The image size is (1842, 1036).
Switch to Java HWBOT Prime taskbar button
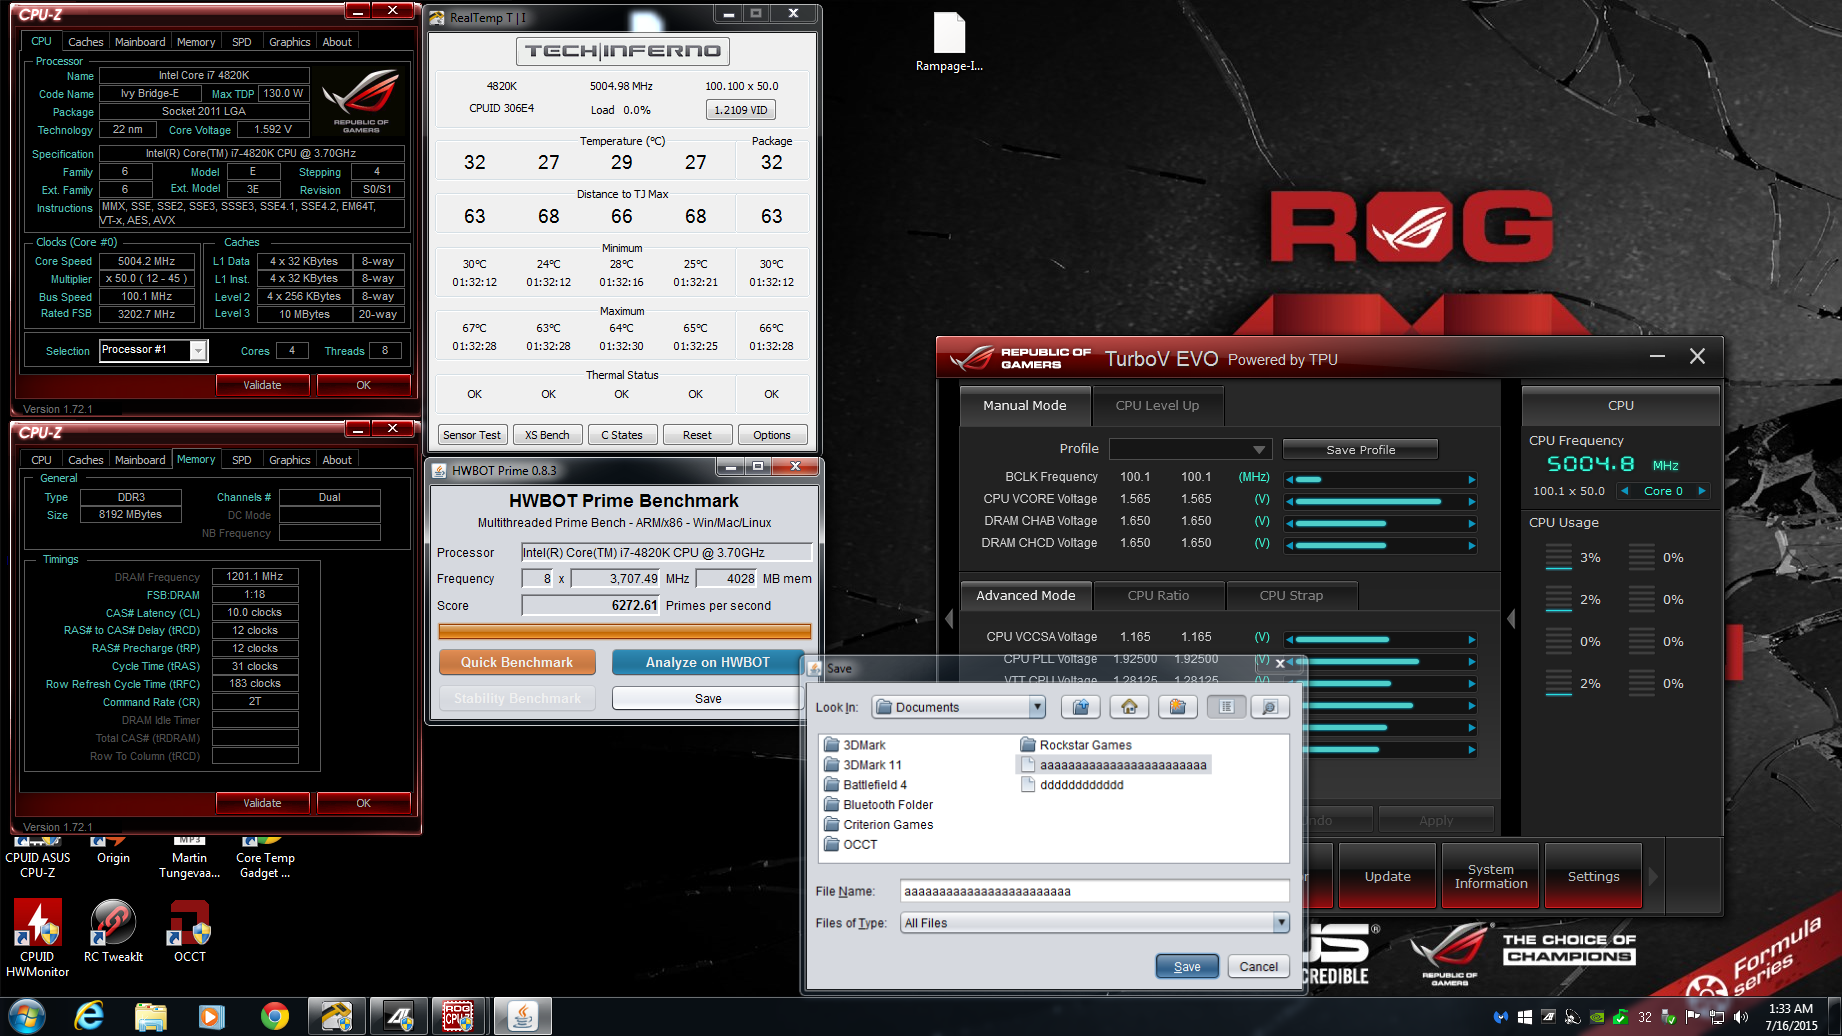coord(522,1017)
